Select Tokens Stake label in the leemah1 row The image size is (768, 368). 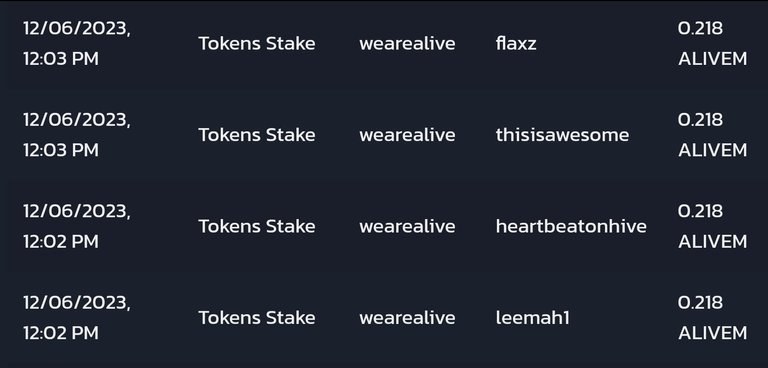[x=257, y=318]
